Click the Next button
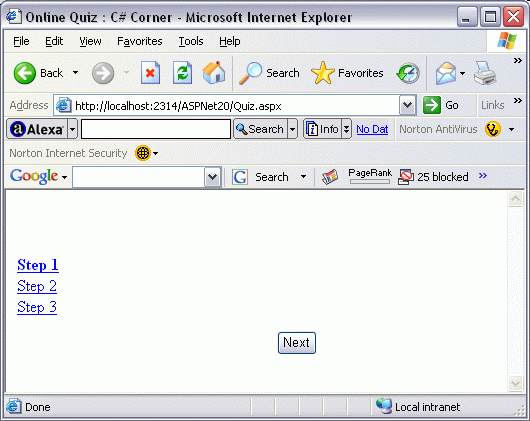This screenshot has width=530, height=421. pos(297,343)
